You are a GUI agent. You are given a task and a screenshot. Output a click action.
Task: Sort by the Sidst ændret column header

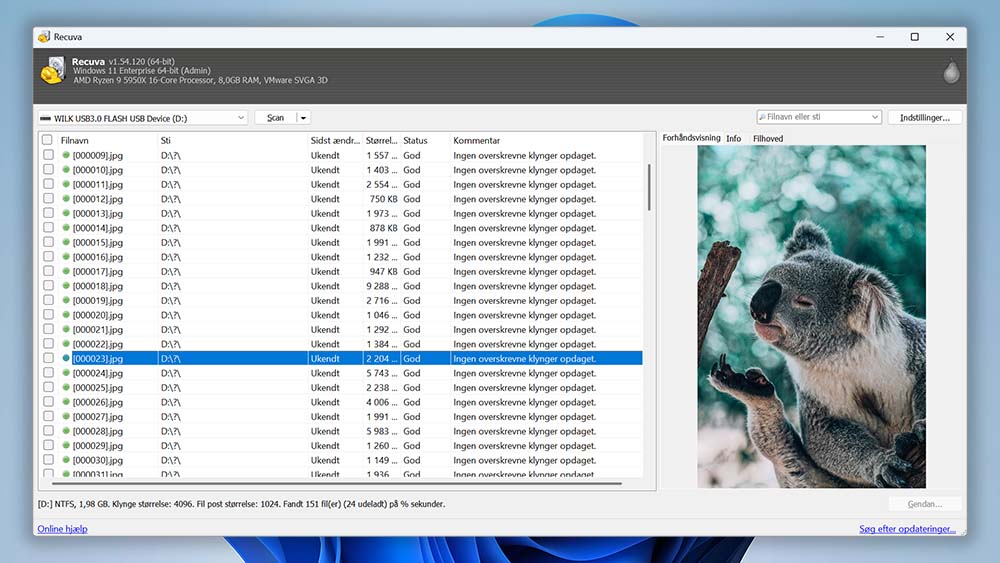(x=335, y=140)
